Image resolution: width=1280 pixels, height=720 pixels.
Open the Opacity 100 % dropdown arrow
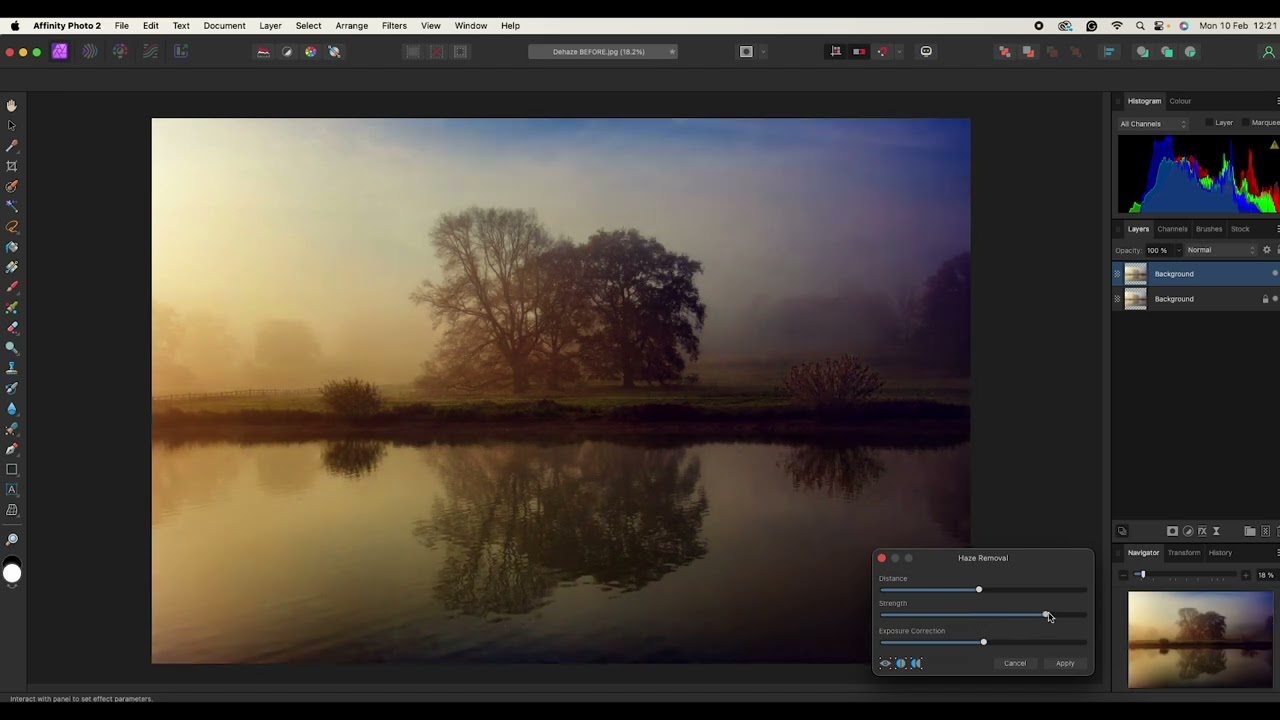pos(1178,250)
